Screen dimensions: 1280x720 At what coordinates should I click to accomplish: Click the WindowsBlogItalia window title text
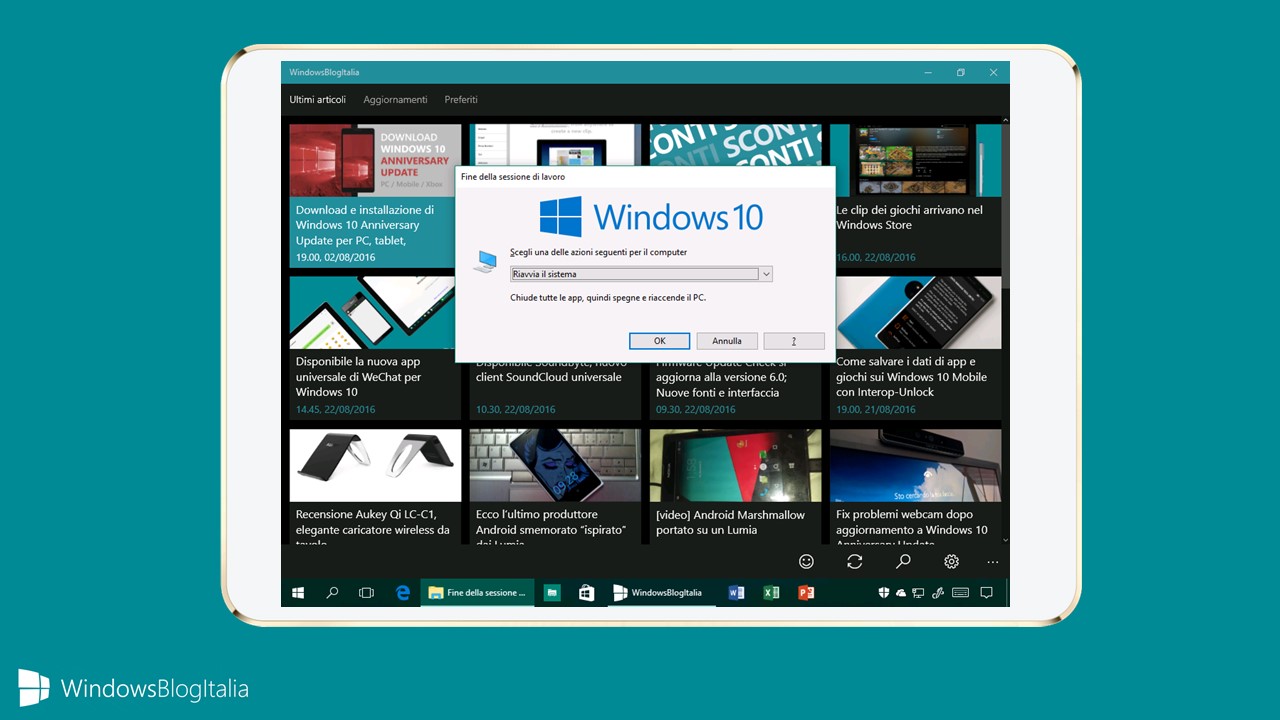point(324,72)
